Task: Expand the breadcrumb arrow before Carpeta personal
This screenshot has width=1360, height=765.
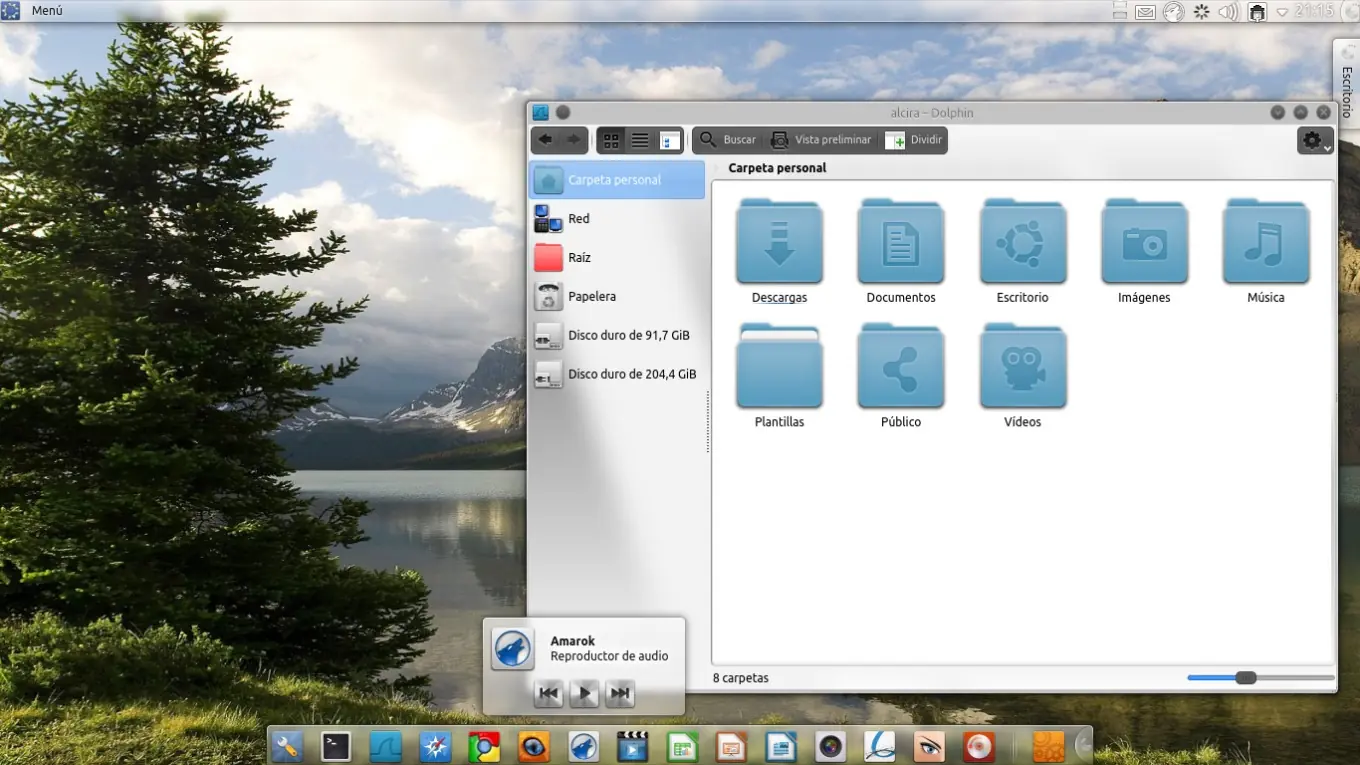Action: pos(716,168)
